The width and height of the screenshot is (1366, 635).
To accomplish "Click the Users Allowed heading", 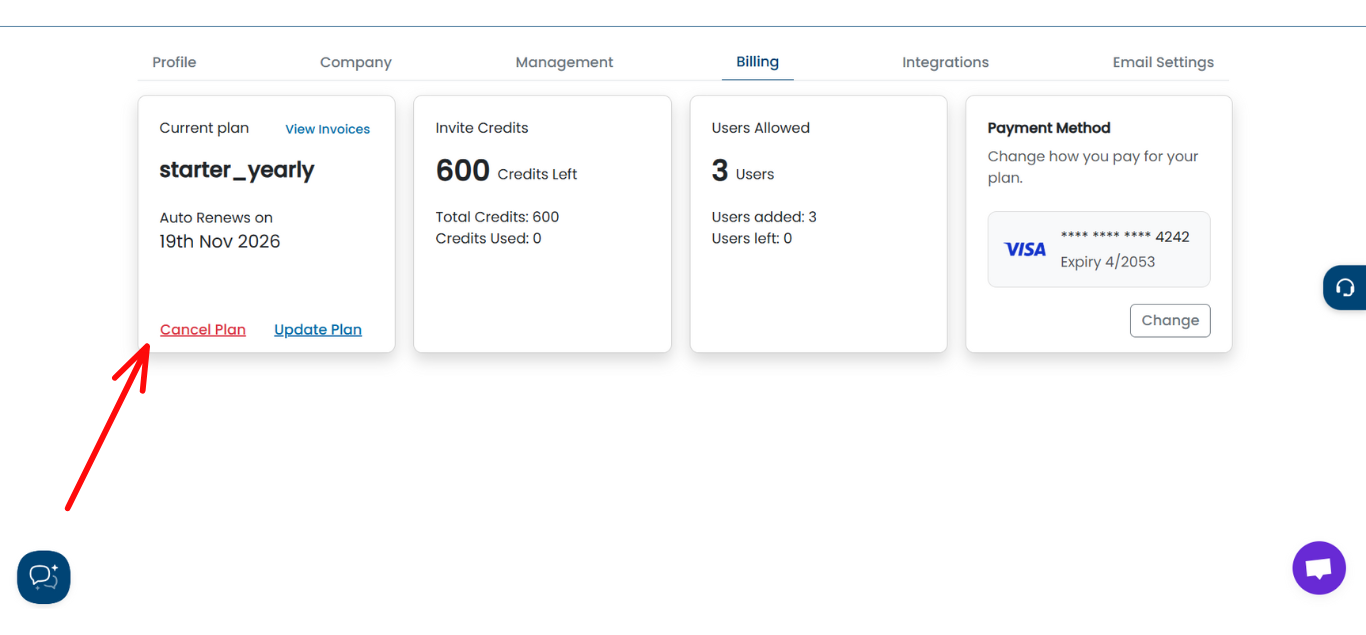I will (x=761, y=128).
